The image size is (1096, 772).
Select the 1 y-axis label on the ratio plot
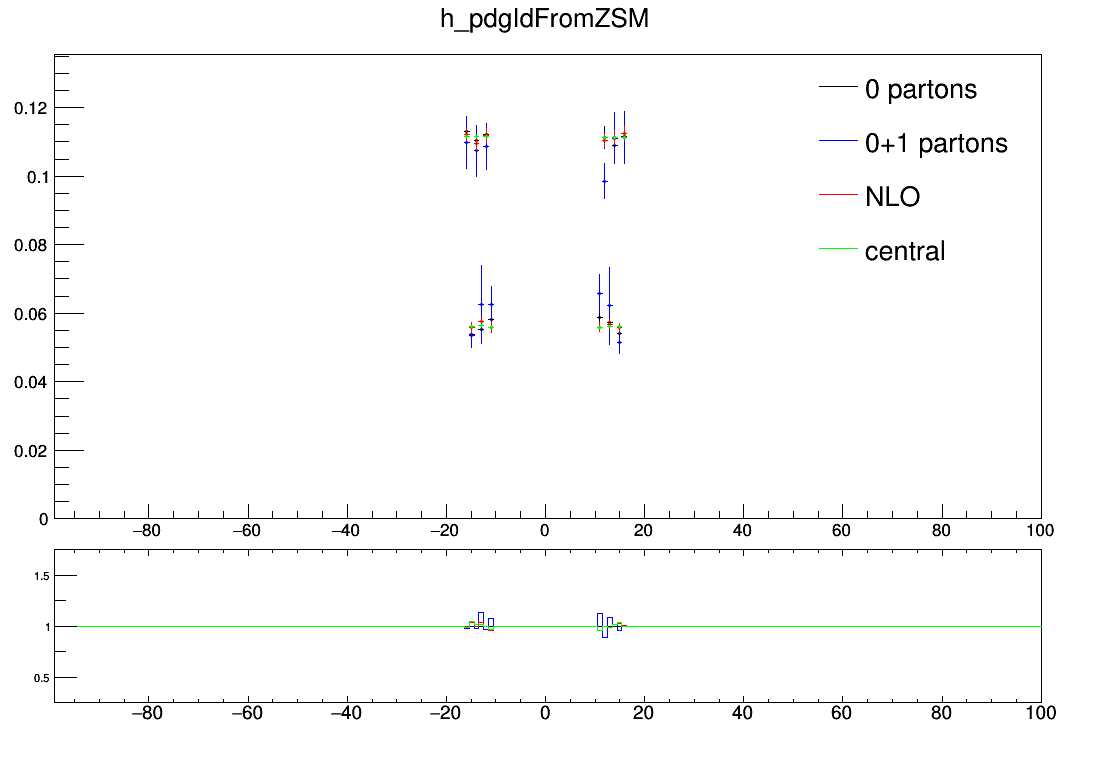click(48, 627)
